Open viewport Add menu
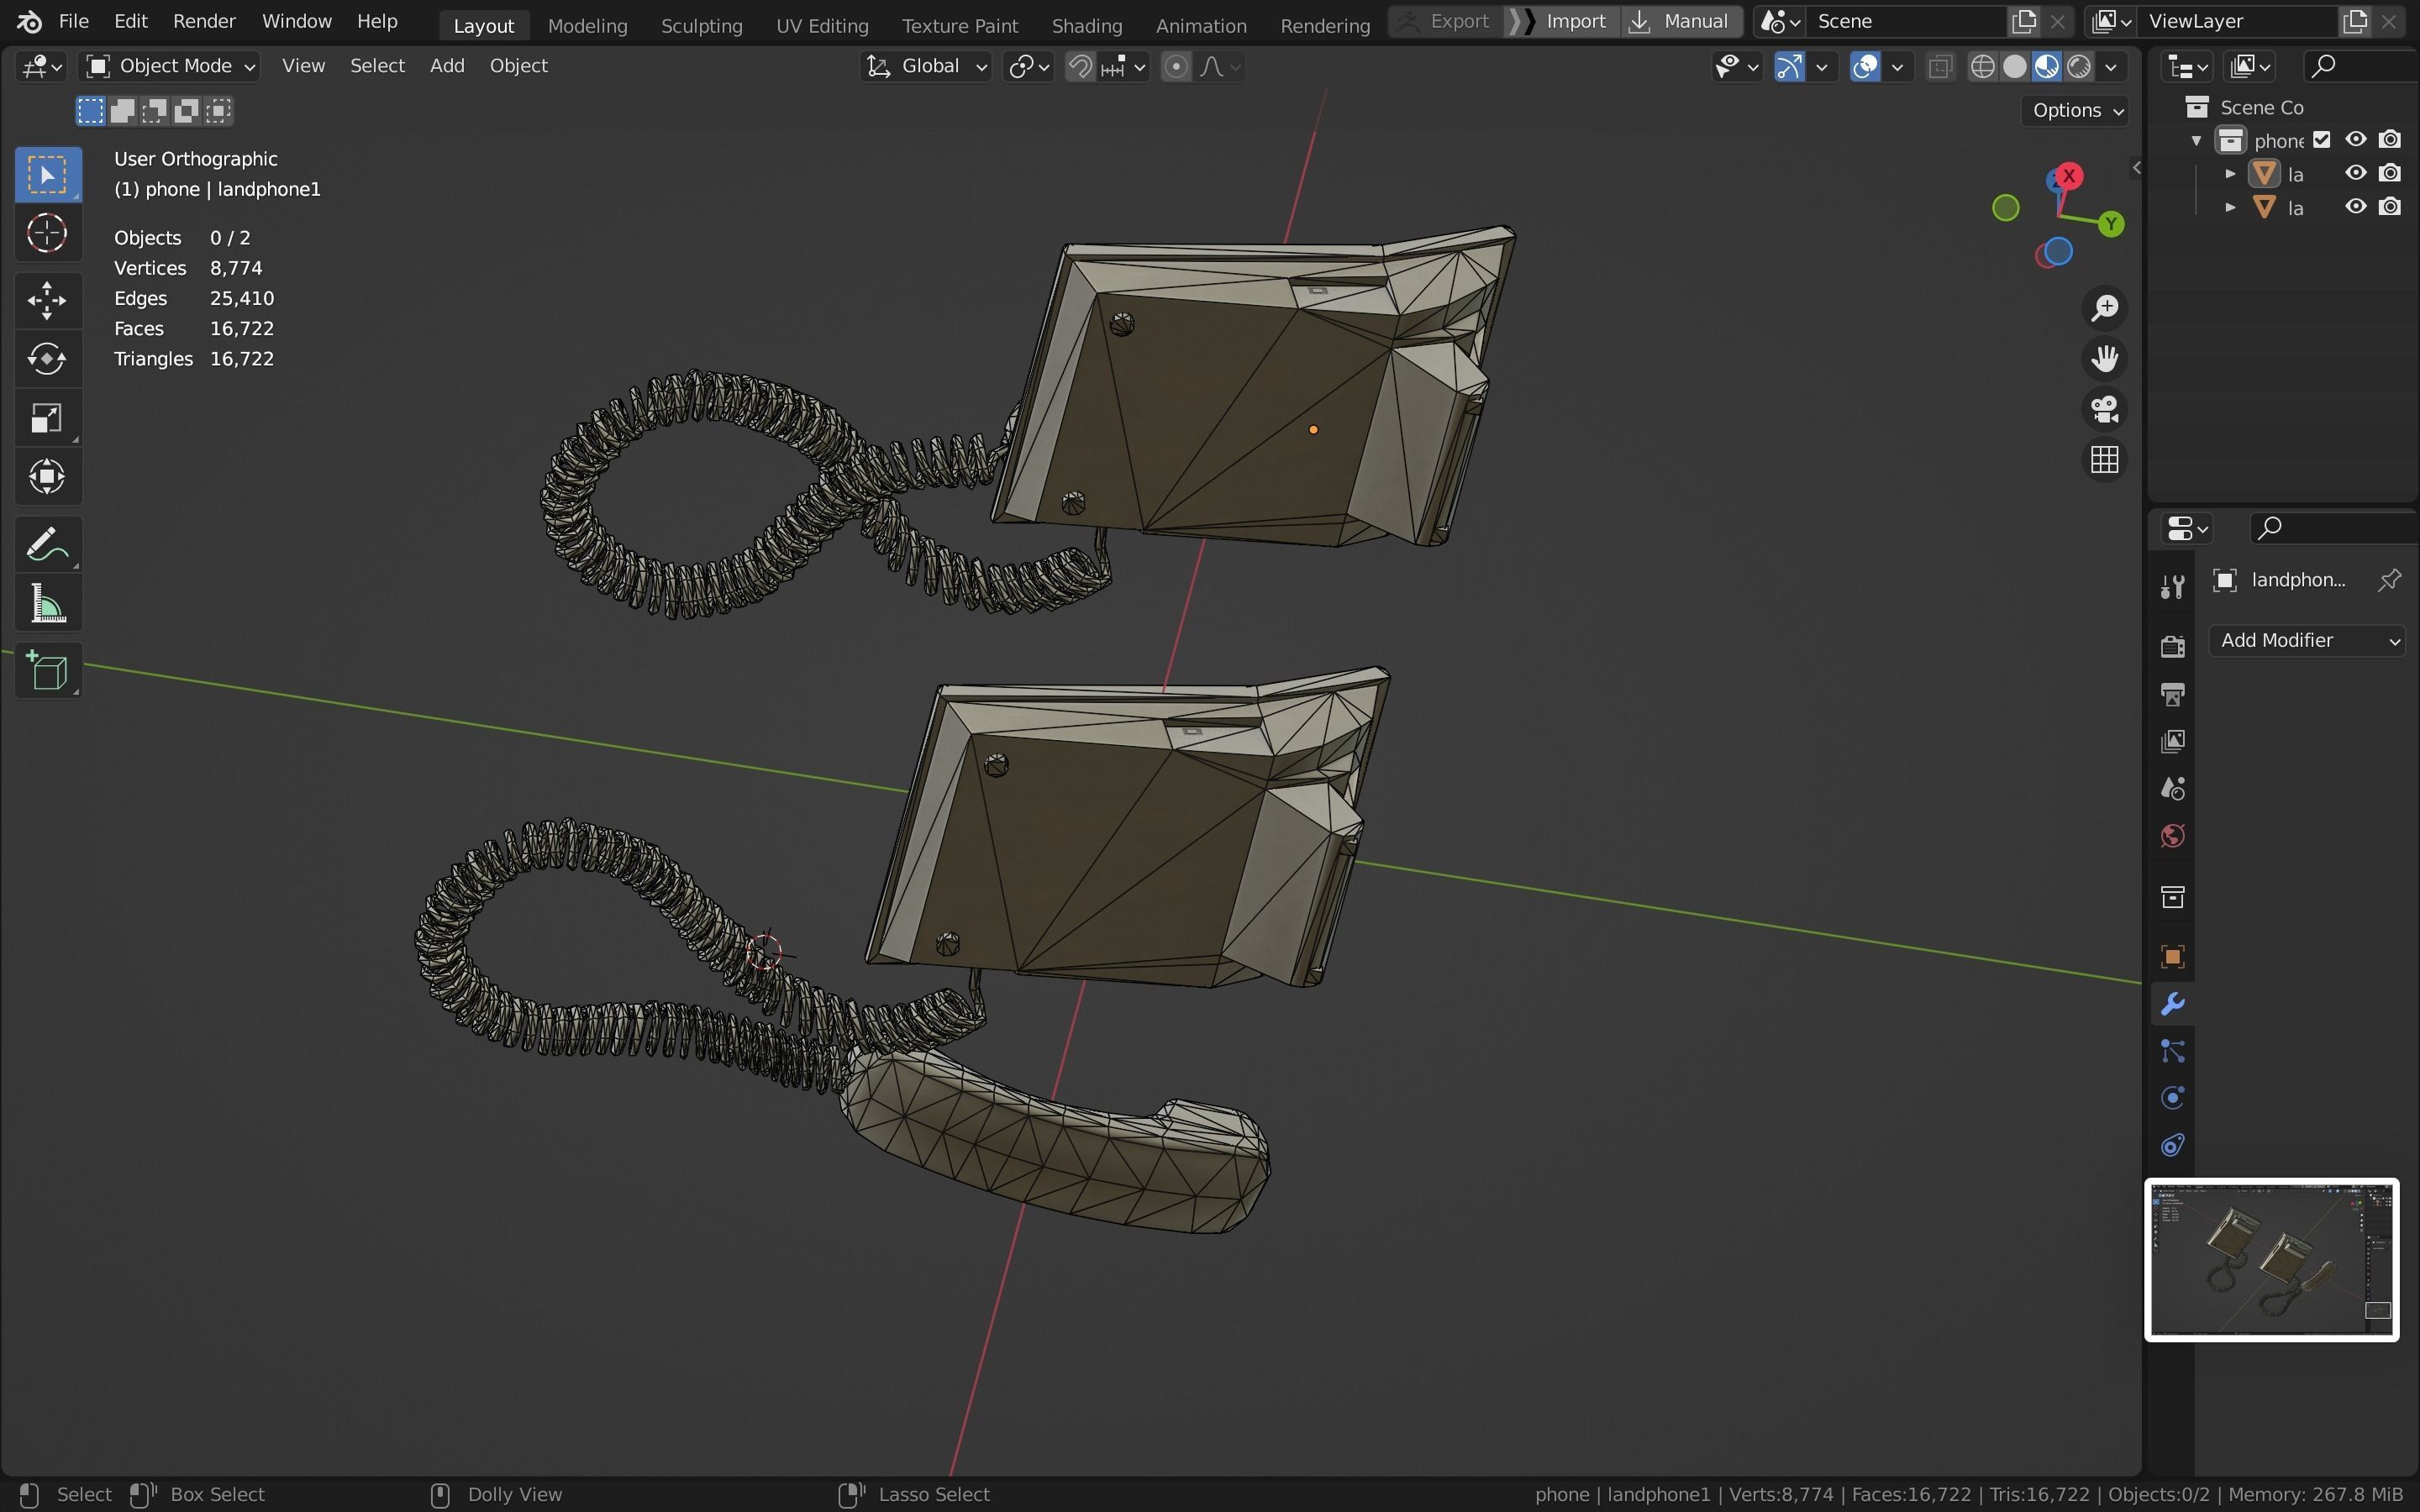The height and width of the screenshot is (1512, 2420). (447, 66)
